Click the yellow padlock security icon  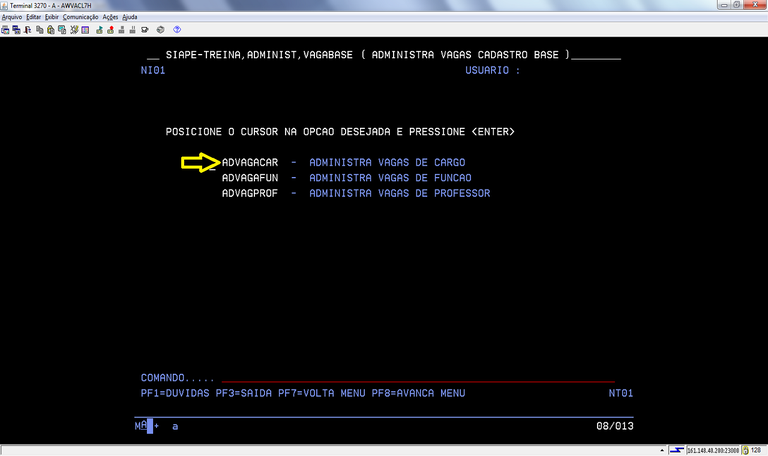click(745, 450)
